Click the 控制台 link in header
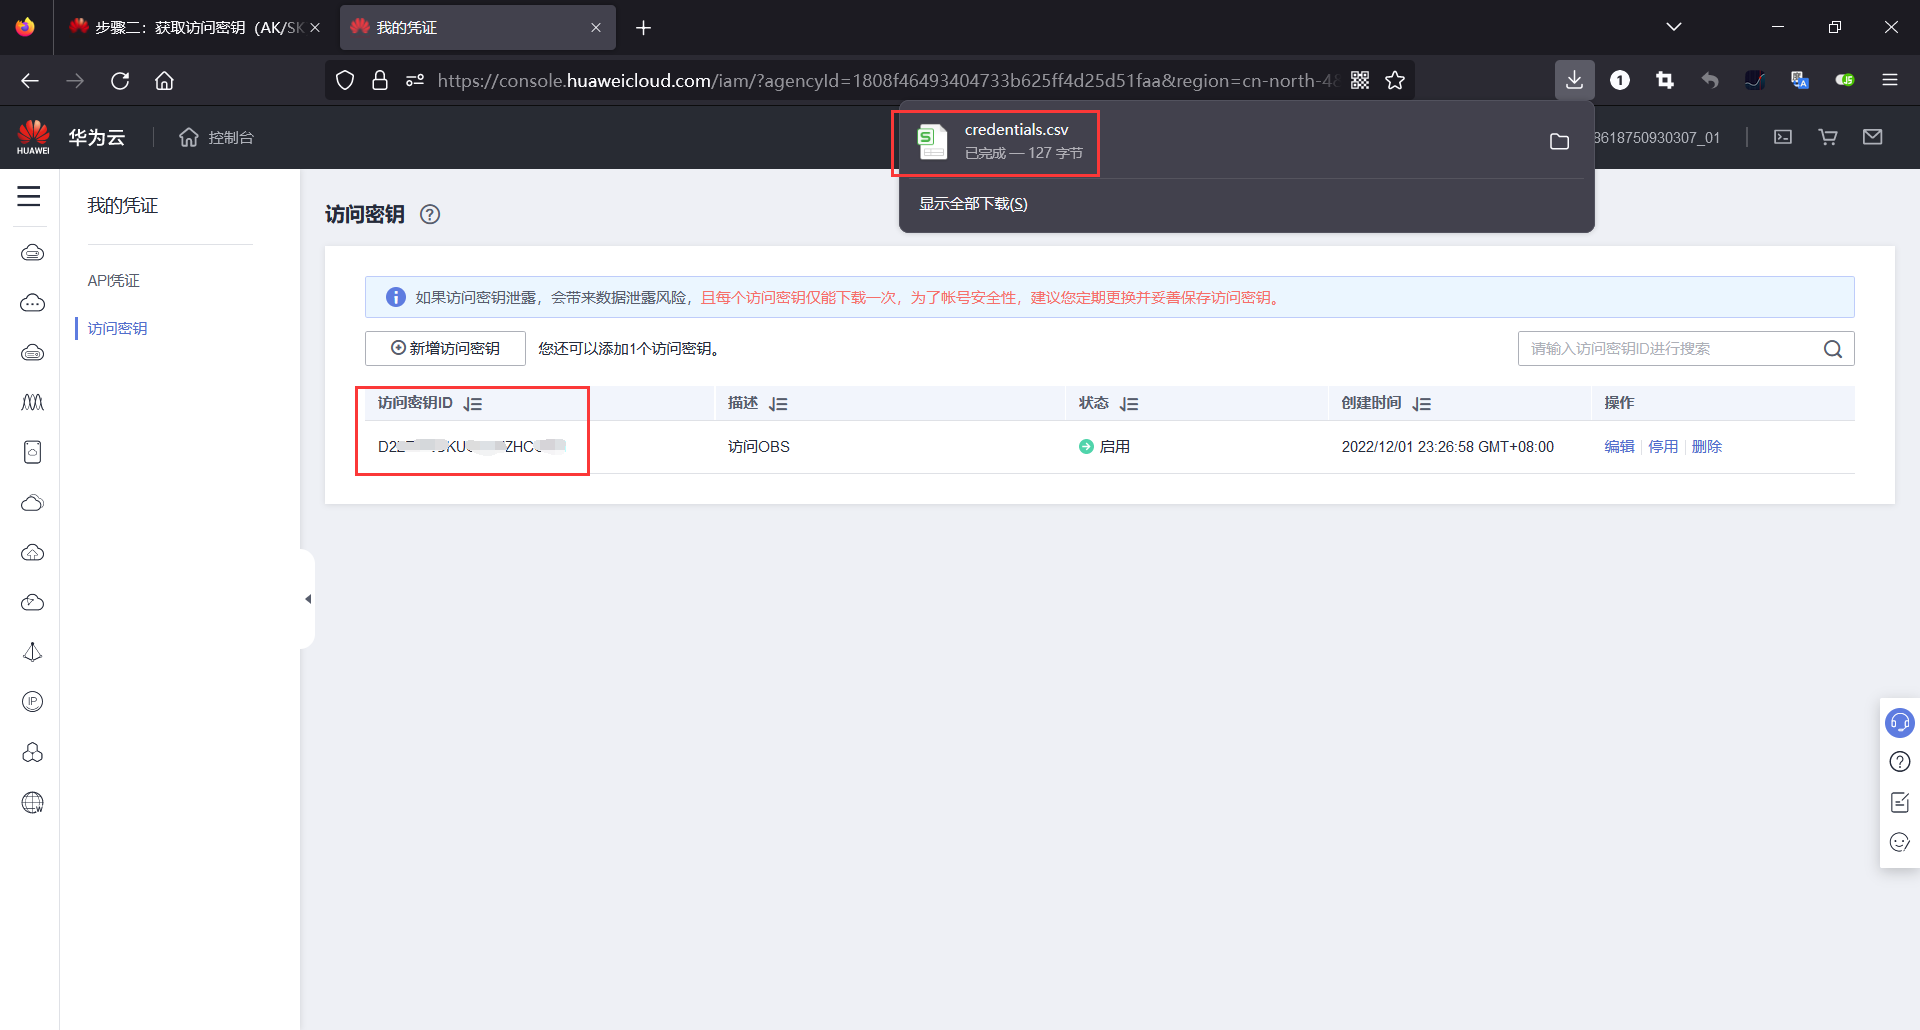Image resolution: width=1920 pixels, height=1030 pixels. tap(231, 137)
